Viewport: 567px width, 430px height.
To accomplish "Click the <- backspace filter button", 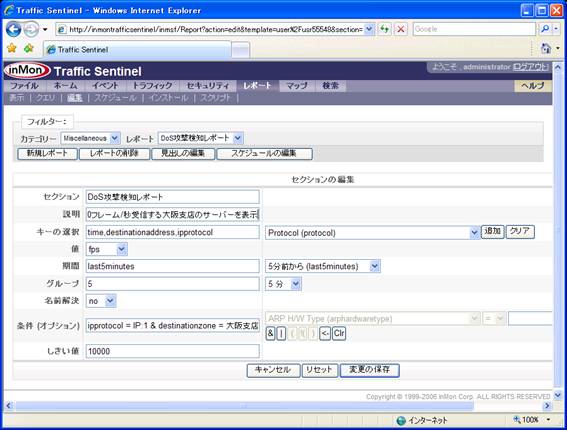I will click(325, 333).
